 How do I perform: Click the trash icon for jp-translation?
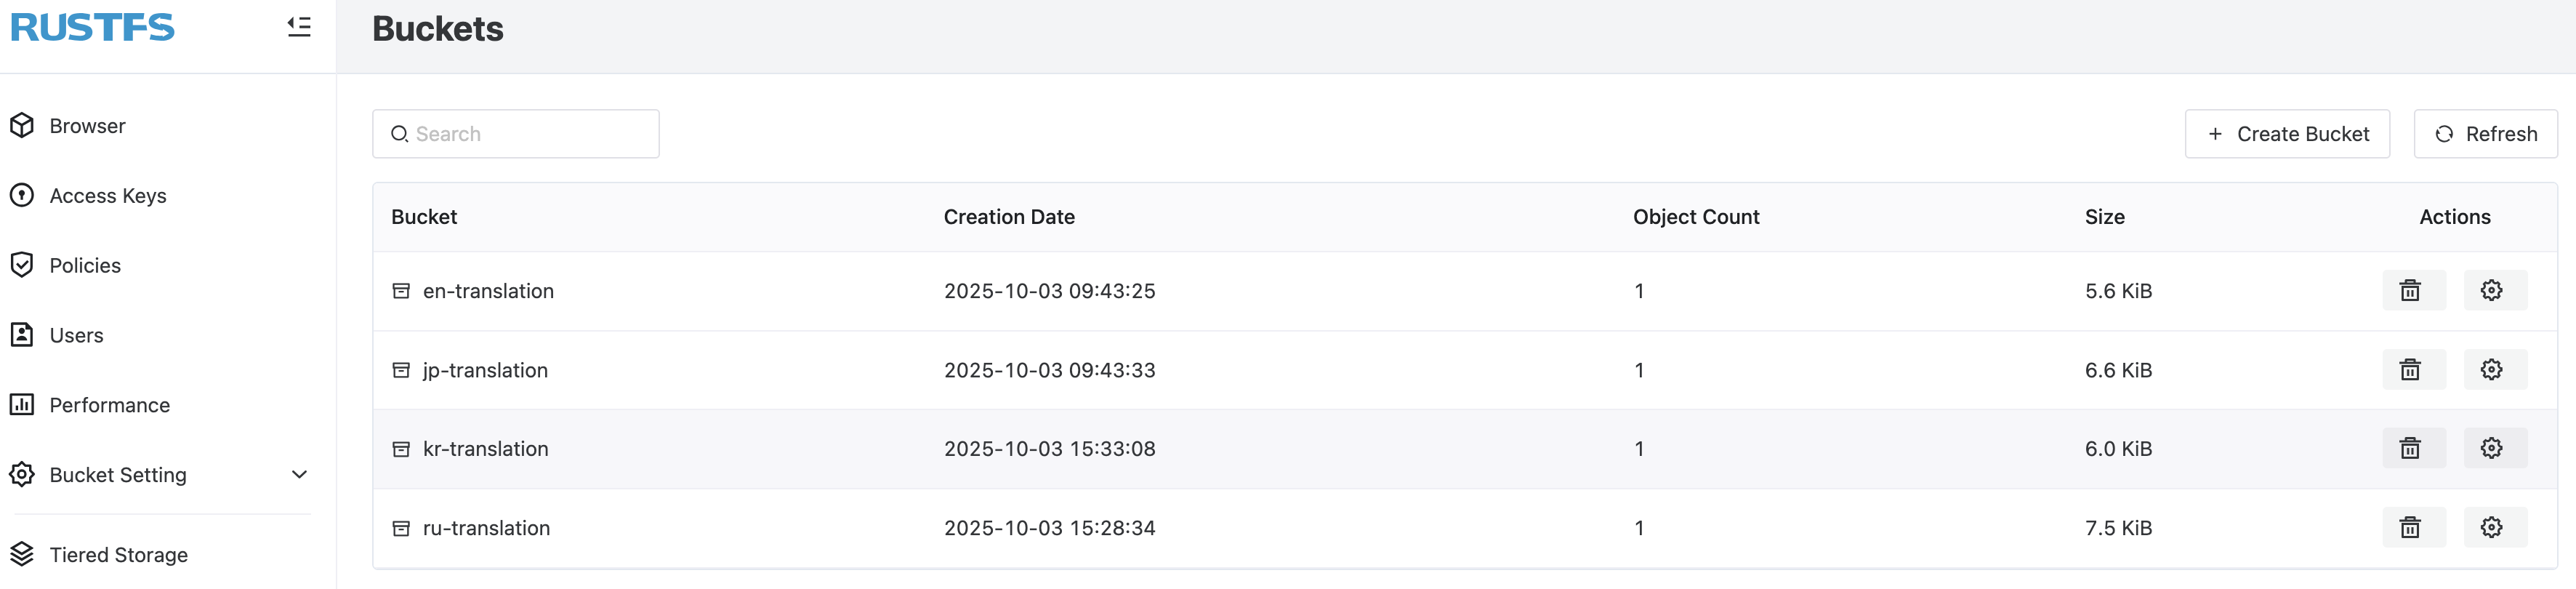tap(2411, 369)
